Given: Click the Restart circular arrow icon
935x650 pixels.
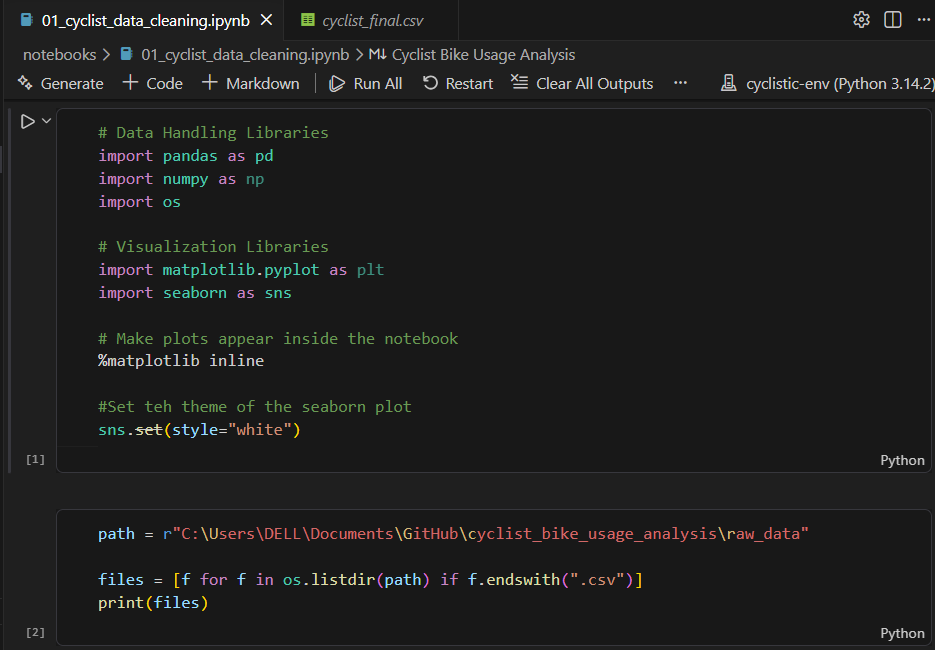Looking at the screenshot, I should click(430, 83).
